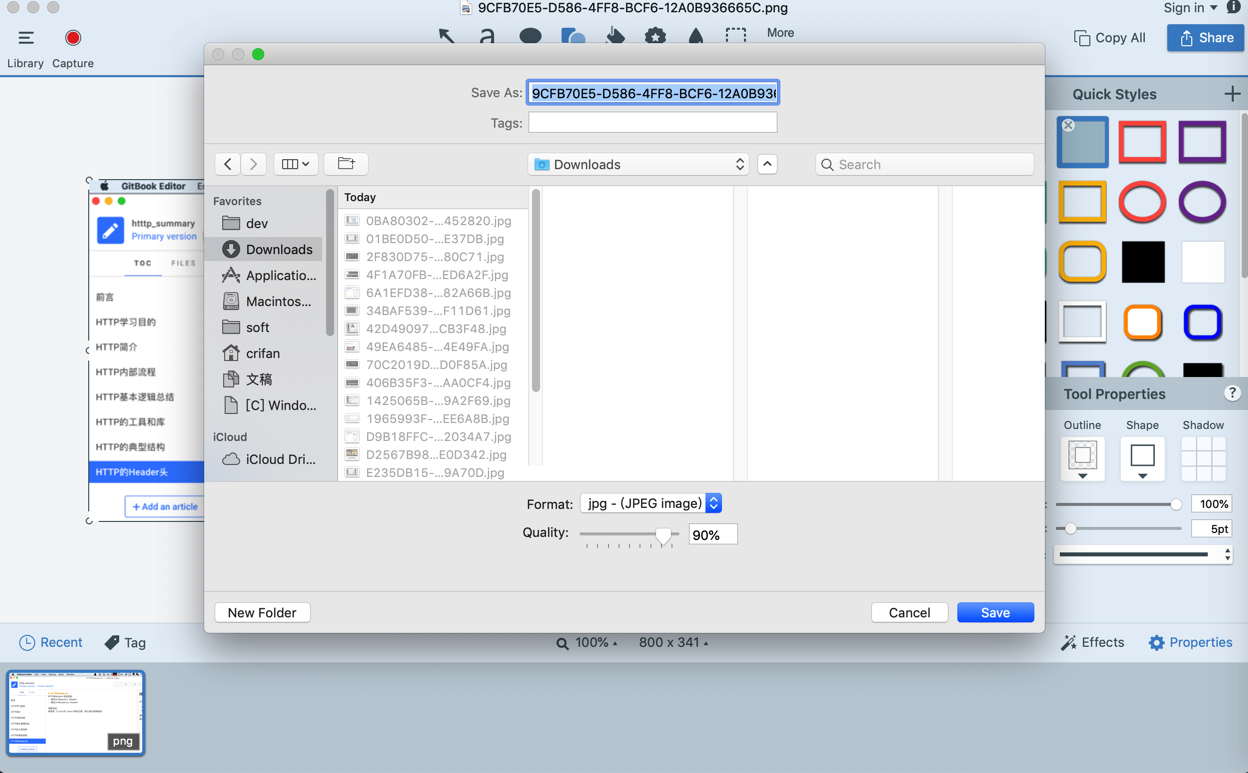Select the Blur tool in toolbar
Viewport: 1248px width, 773px height.
click(x=696, y=36)
